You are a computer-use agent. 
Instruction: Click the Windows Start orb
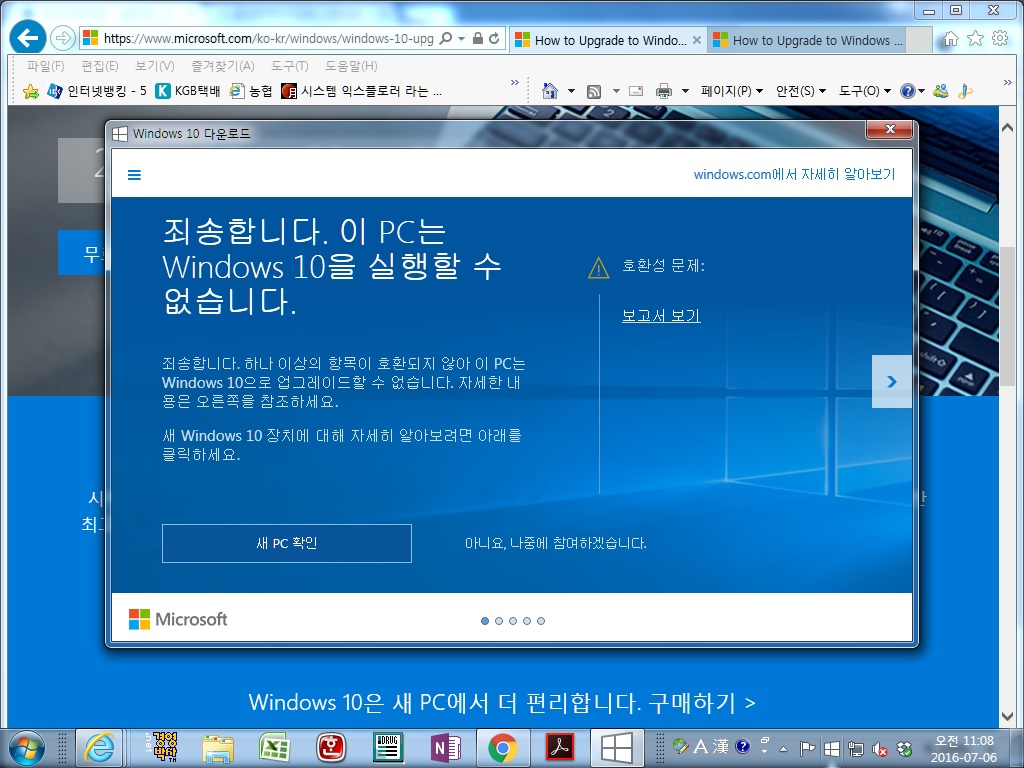tap(27, 748)
